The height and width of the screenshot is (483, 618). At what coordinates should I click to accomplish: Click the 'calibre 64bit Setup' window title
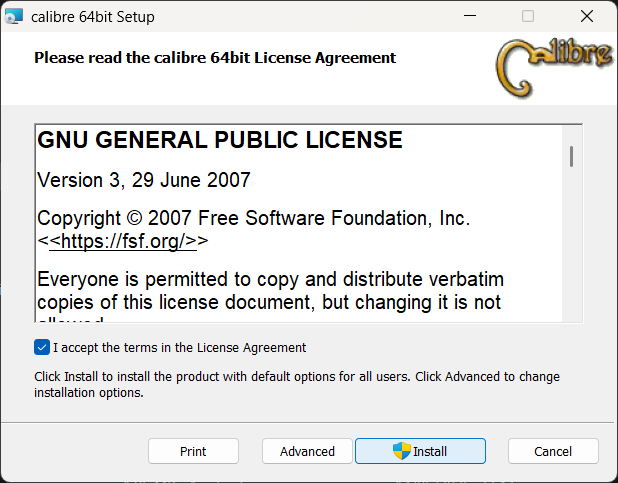coord(93,17)
